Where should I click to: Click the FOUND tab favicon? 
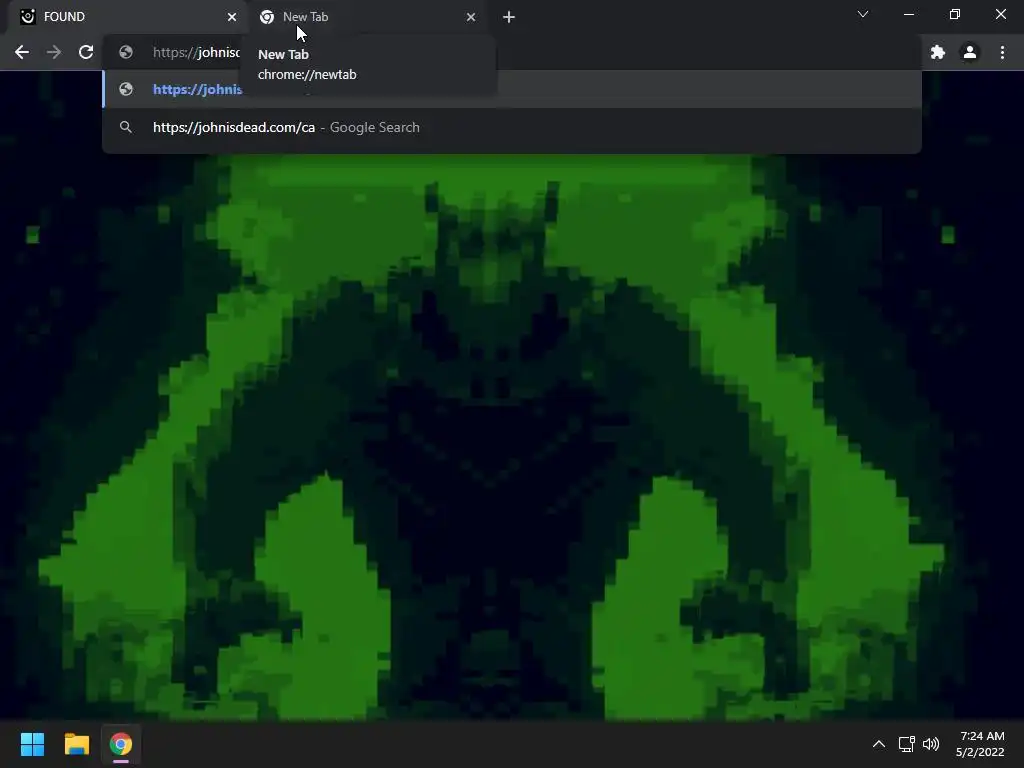(27, 17)
